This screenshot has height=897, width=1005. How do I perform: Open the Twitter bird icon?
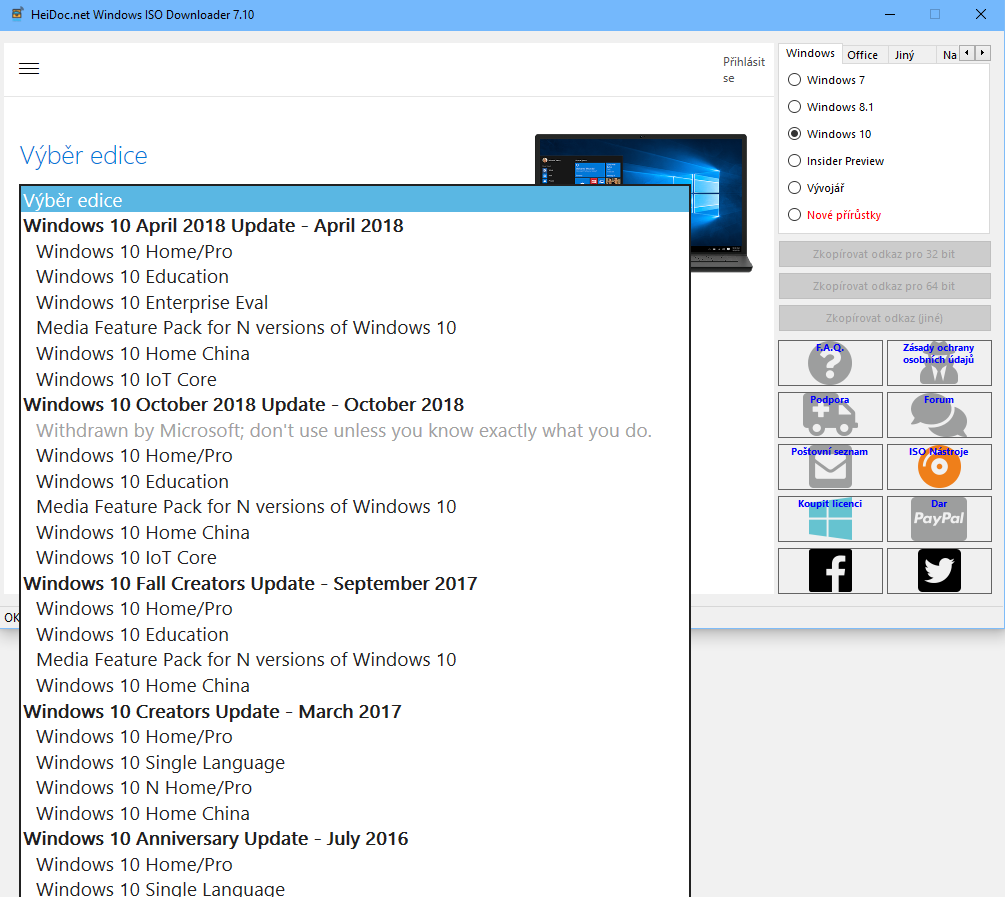[939, 571]
